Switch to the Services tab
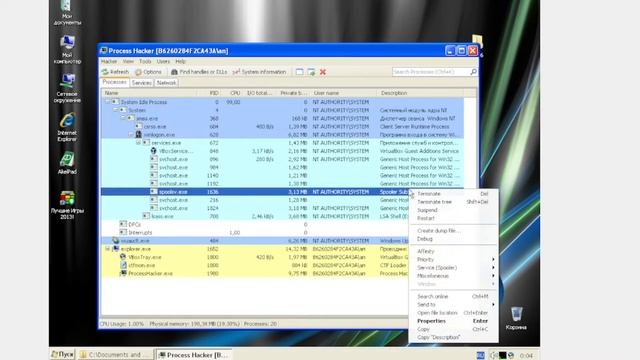Viewport: 640px width, 360px height. coord(142,83)
